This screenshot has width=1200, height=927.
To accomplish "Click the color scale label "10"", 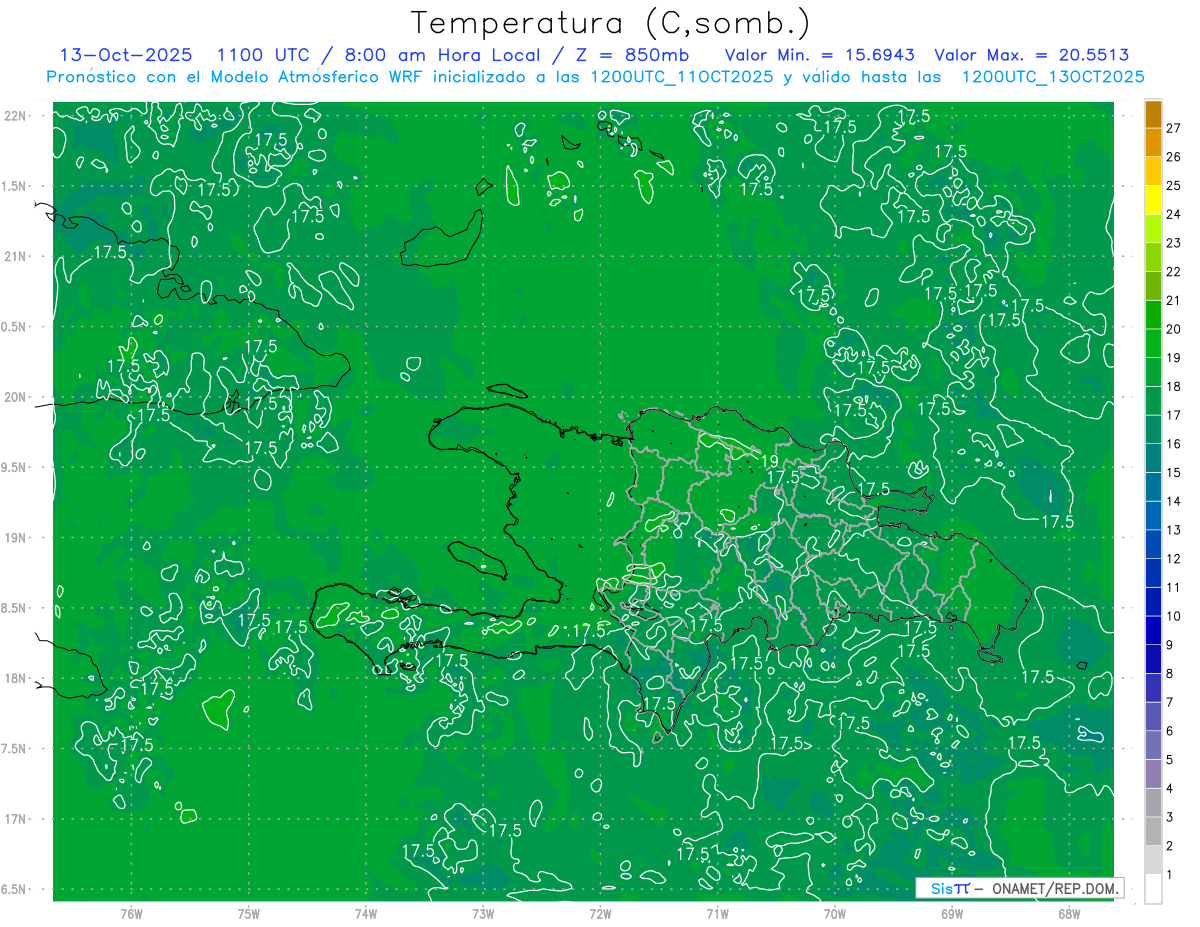I will click(1175, 616).
